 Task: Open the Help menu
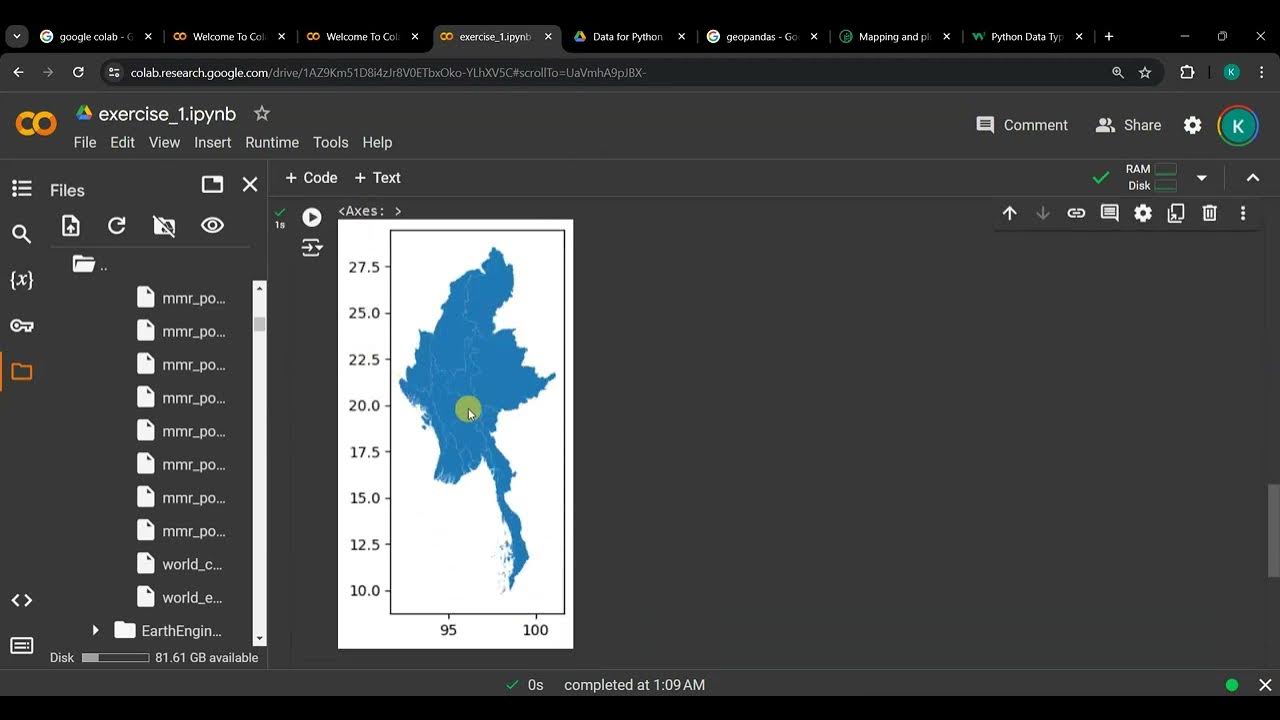tap(377, 142)
